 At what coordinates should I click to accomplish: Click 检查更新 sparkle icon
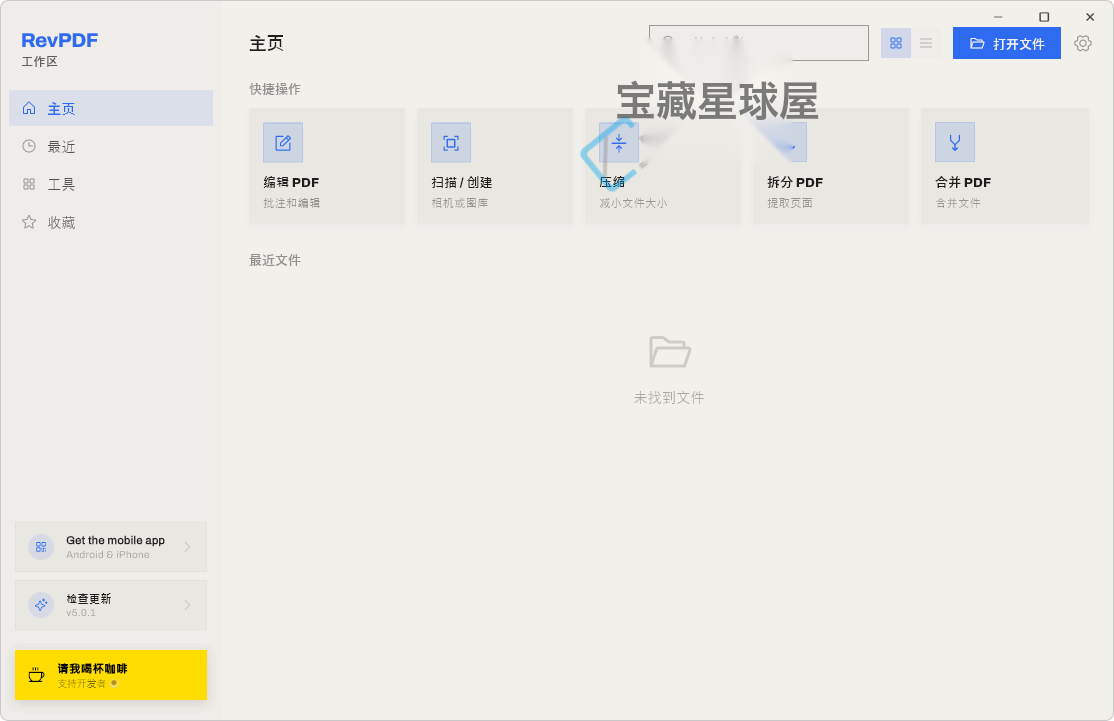(41, 605)
